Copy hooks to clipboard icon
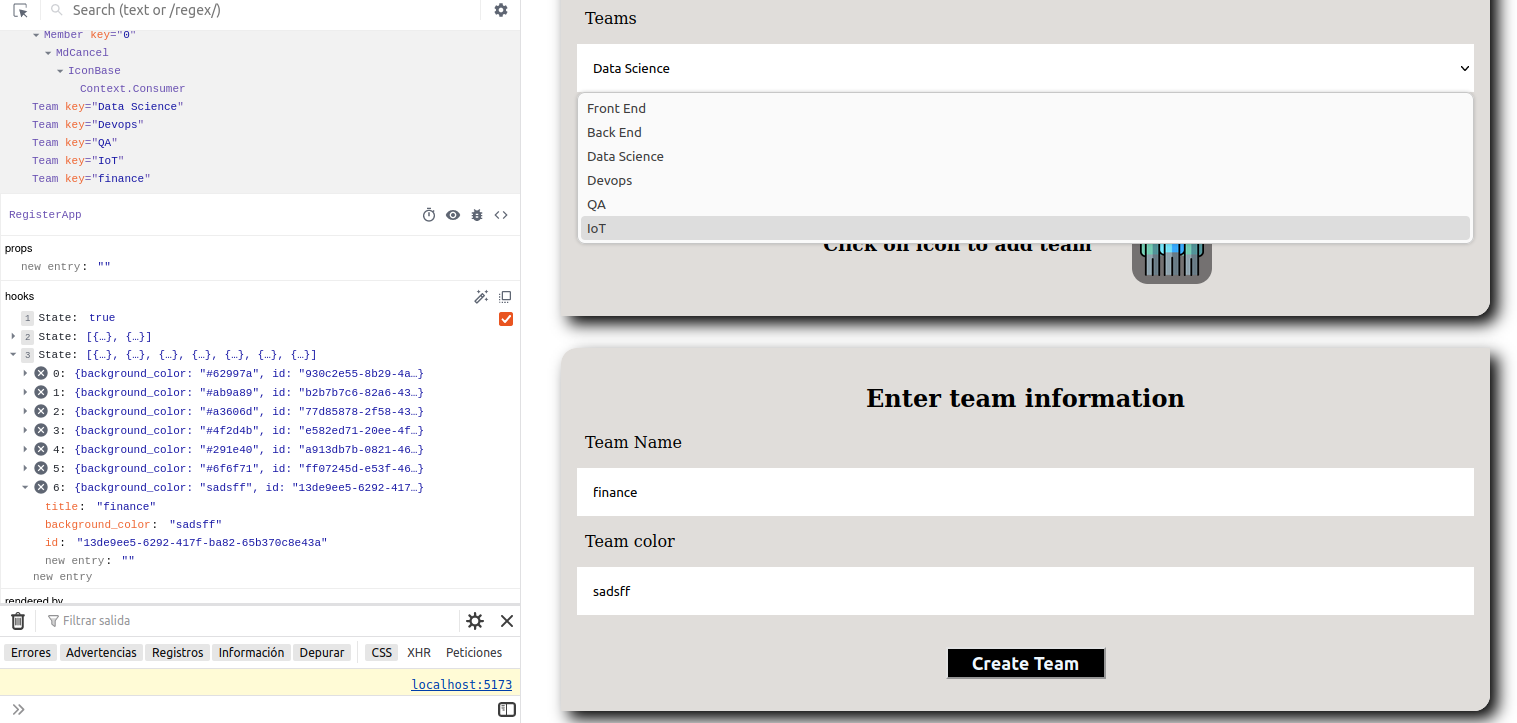Viewport: 1517px width, 723px height. (x=505, y=297)
